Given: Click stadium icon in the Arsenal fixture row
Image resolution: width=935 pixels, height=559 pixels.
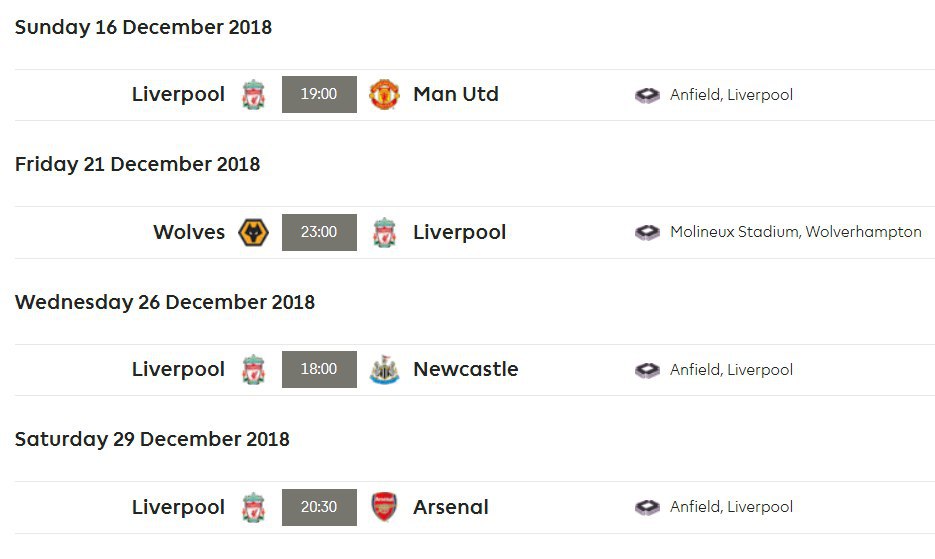Looking at the screenshot, I should coord(647,507).
